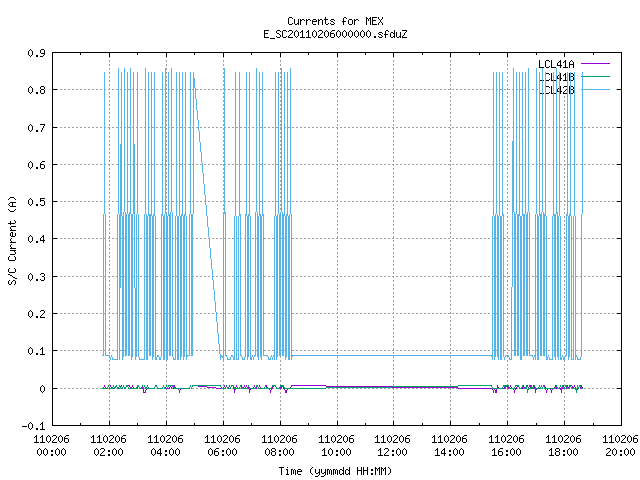Click the y-axis tick value 0.6
The image size is (640, 480).
click(x=36, y=165)
